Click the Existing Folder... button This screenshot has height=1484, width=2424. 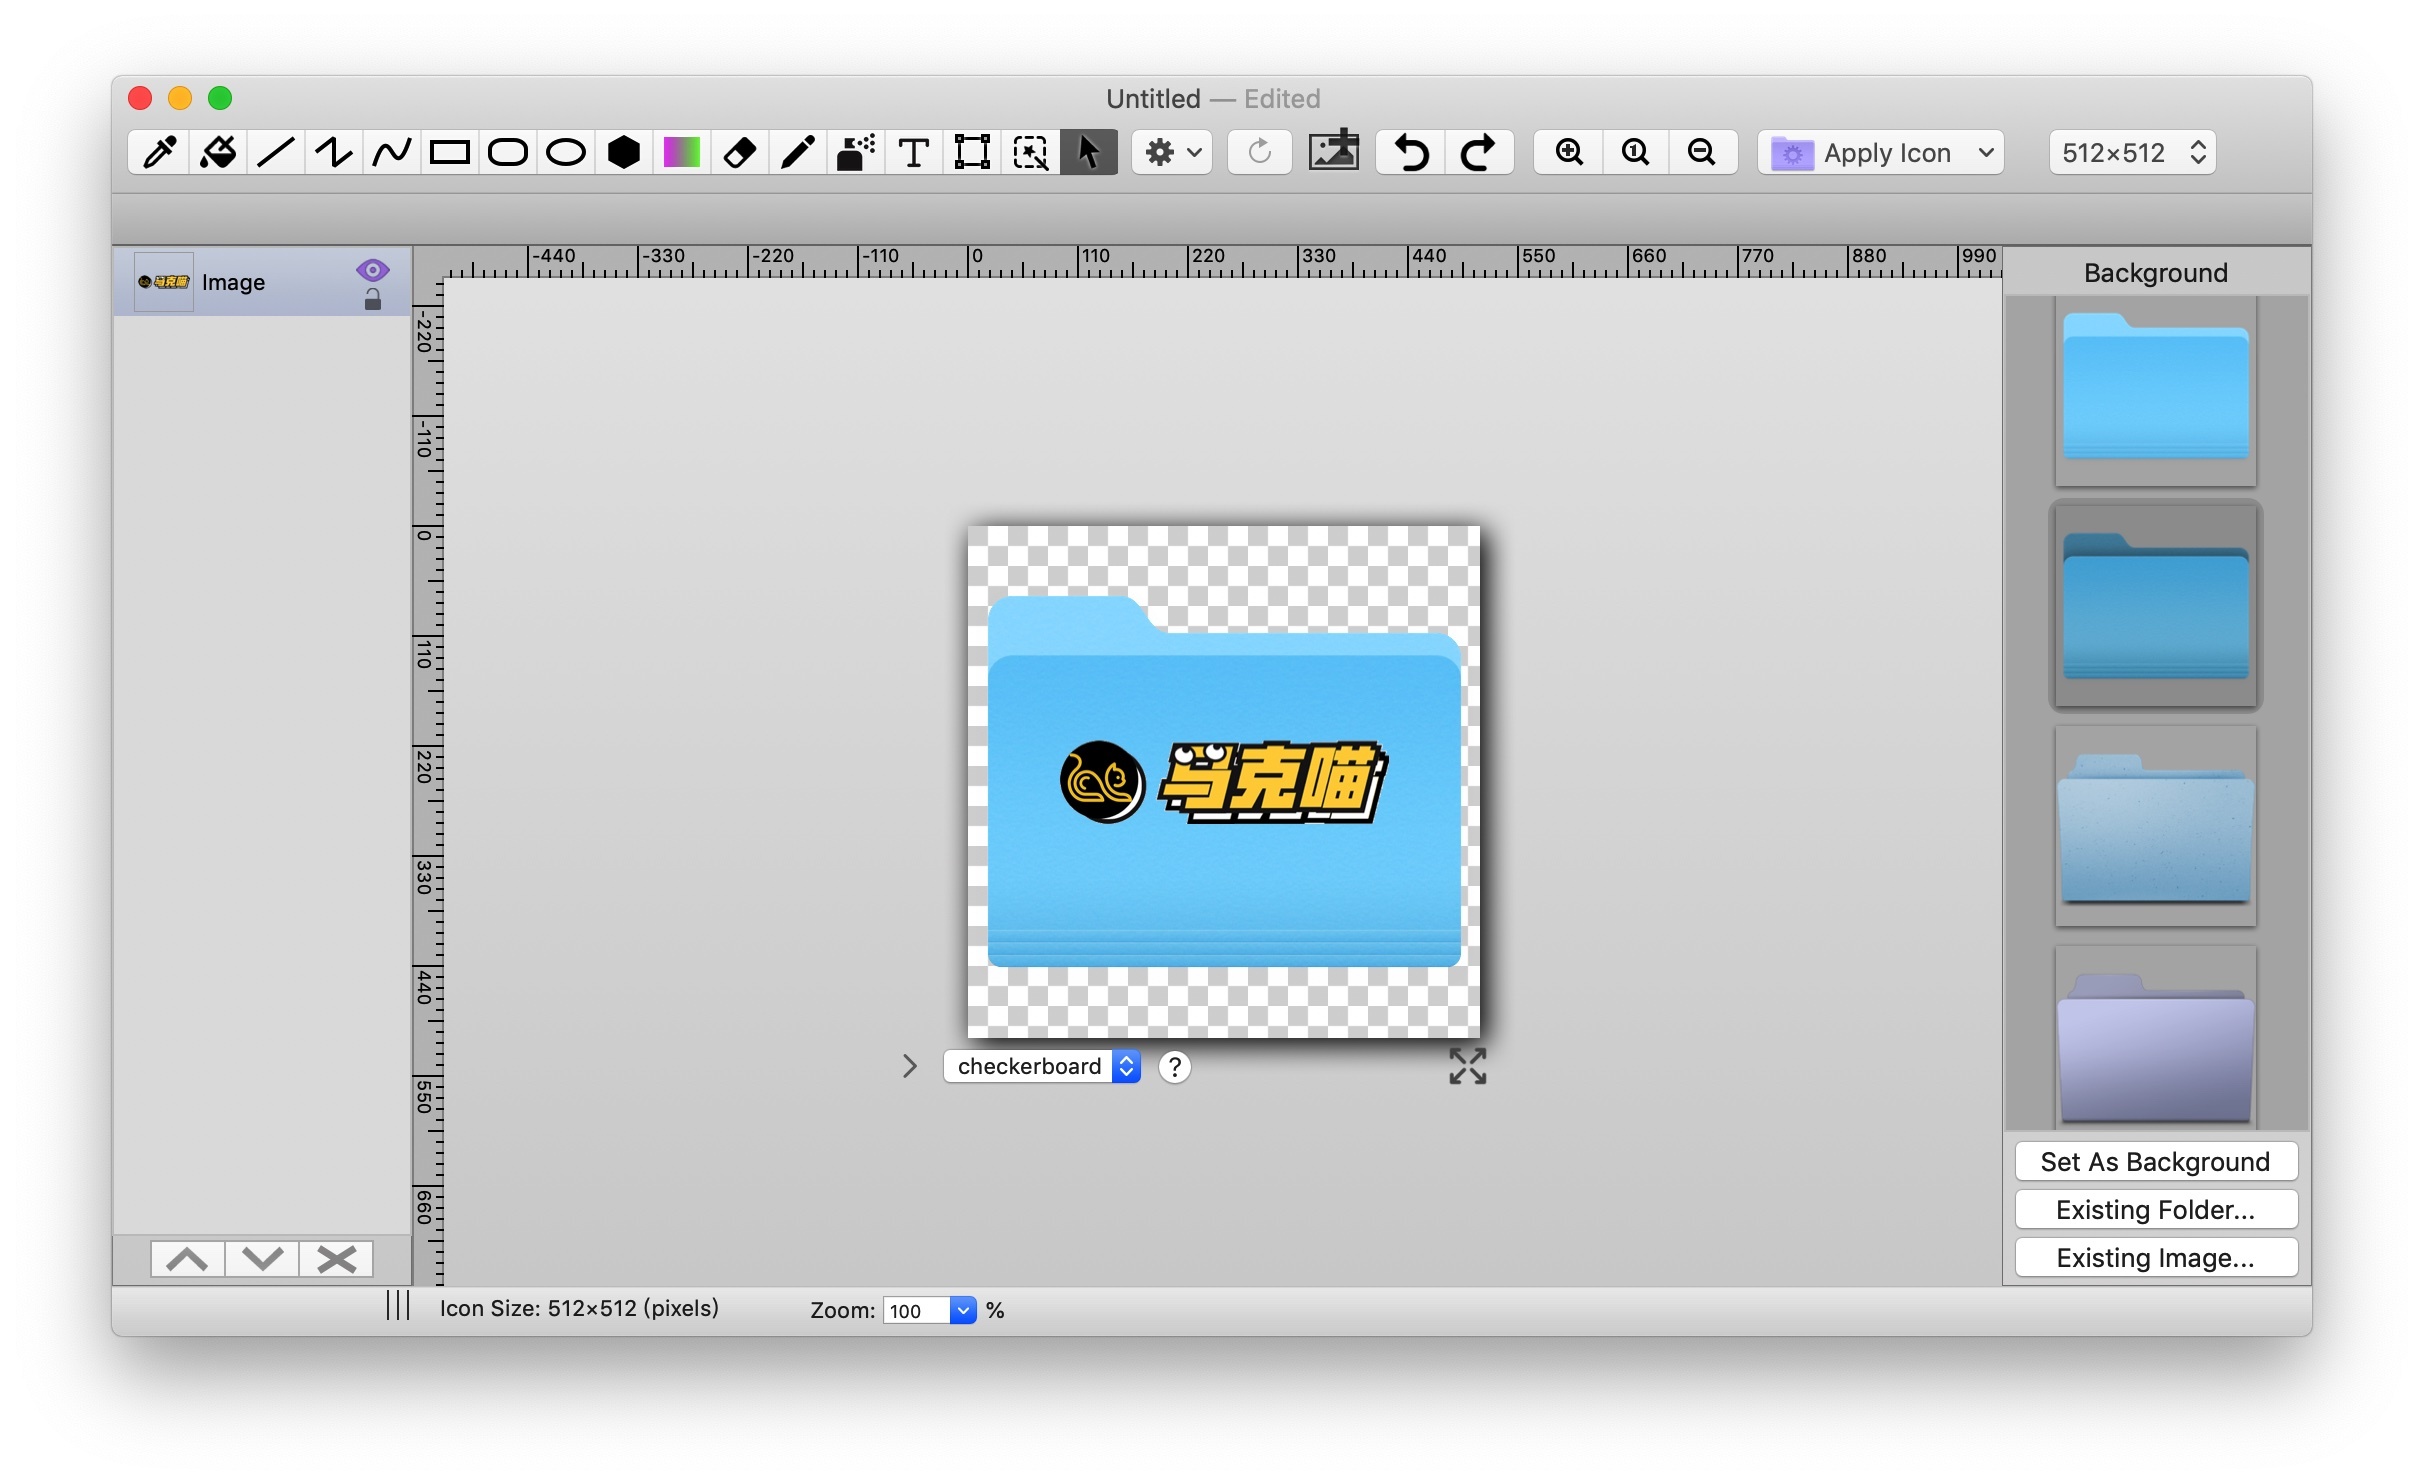tap(2155, 1210)
